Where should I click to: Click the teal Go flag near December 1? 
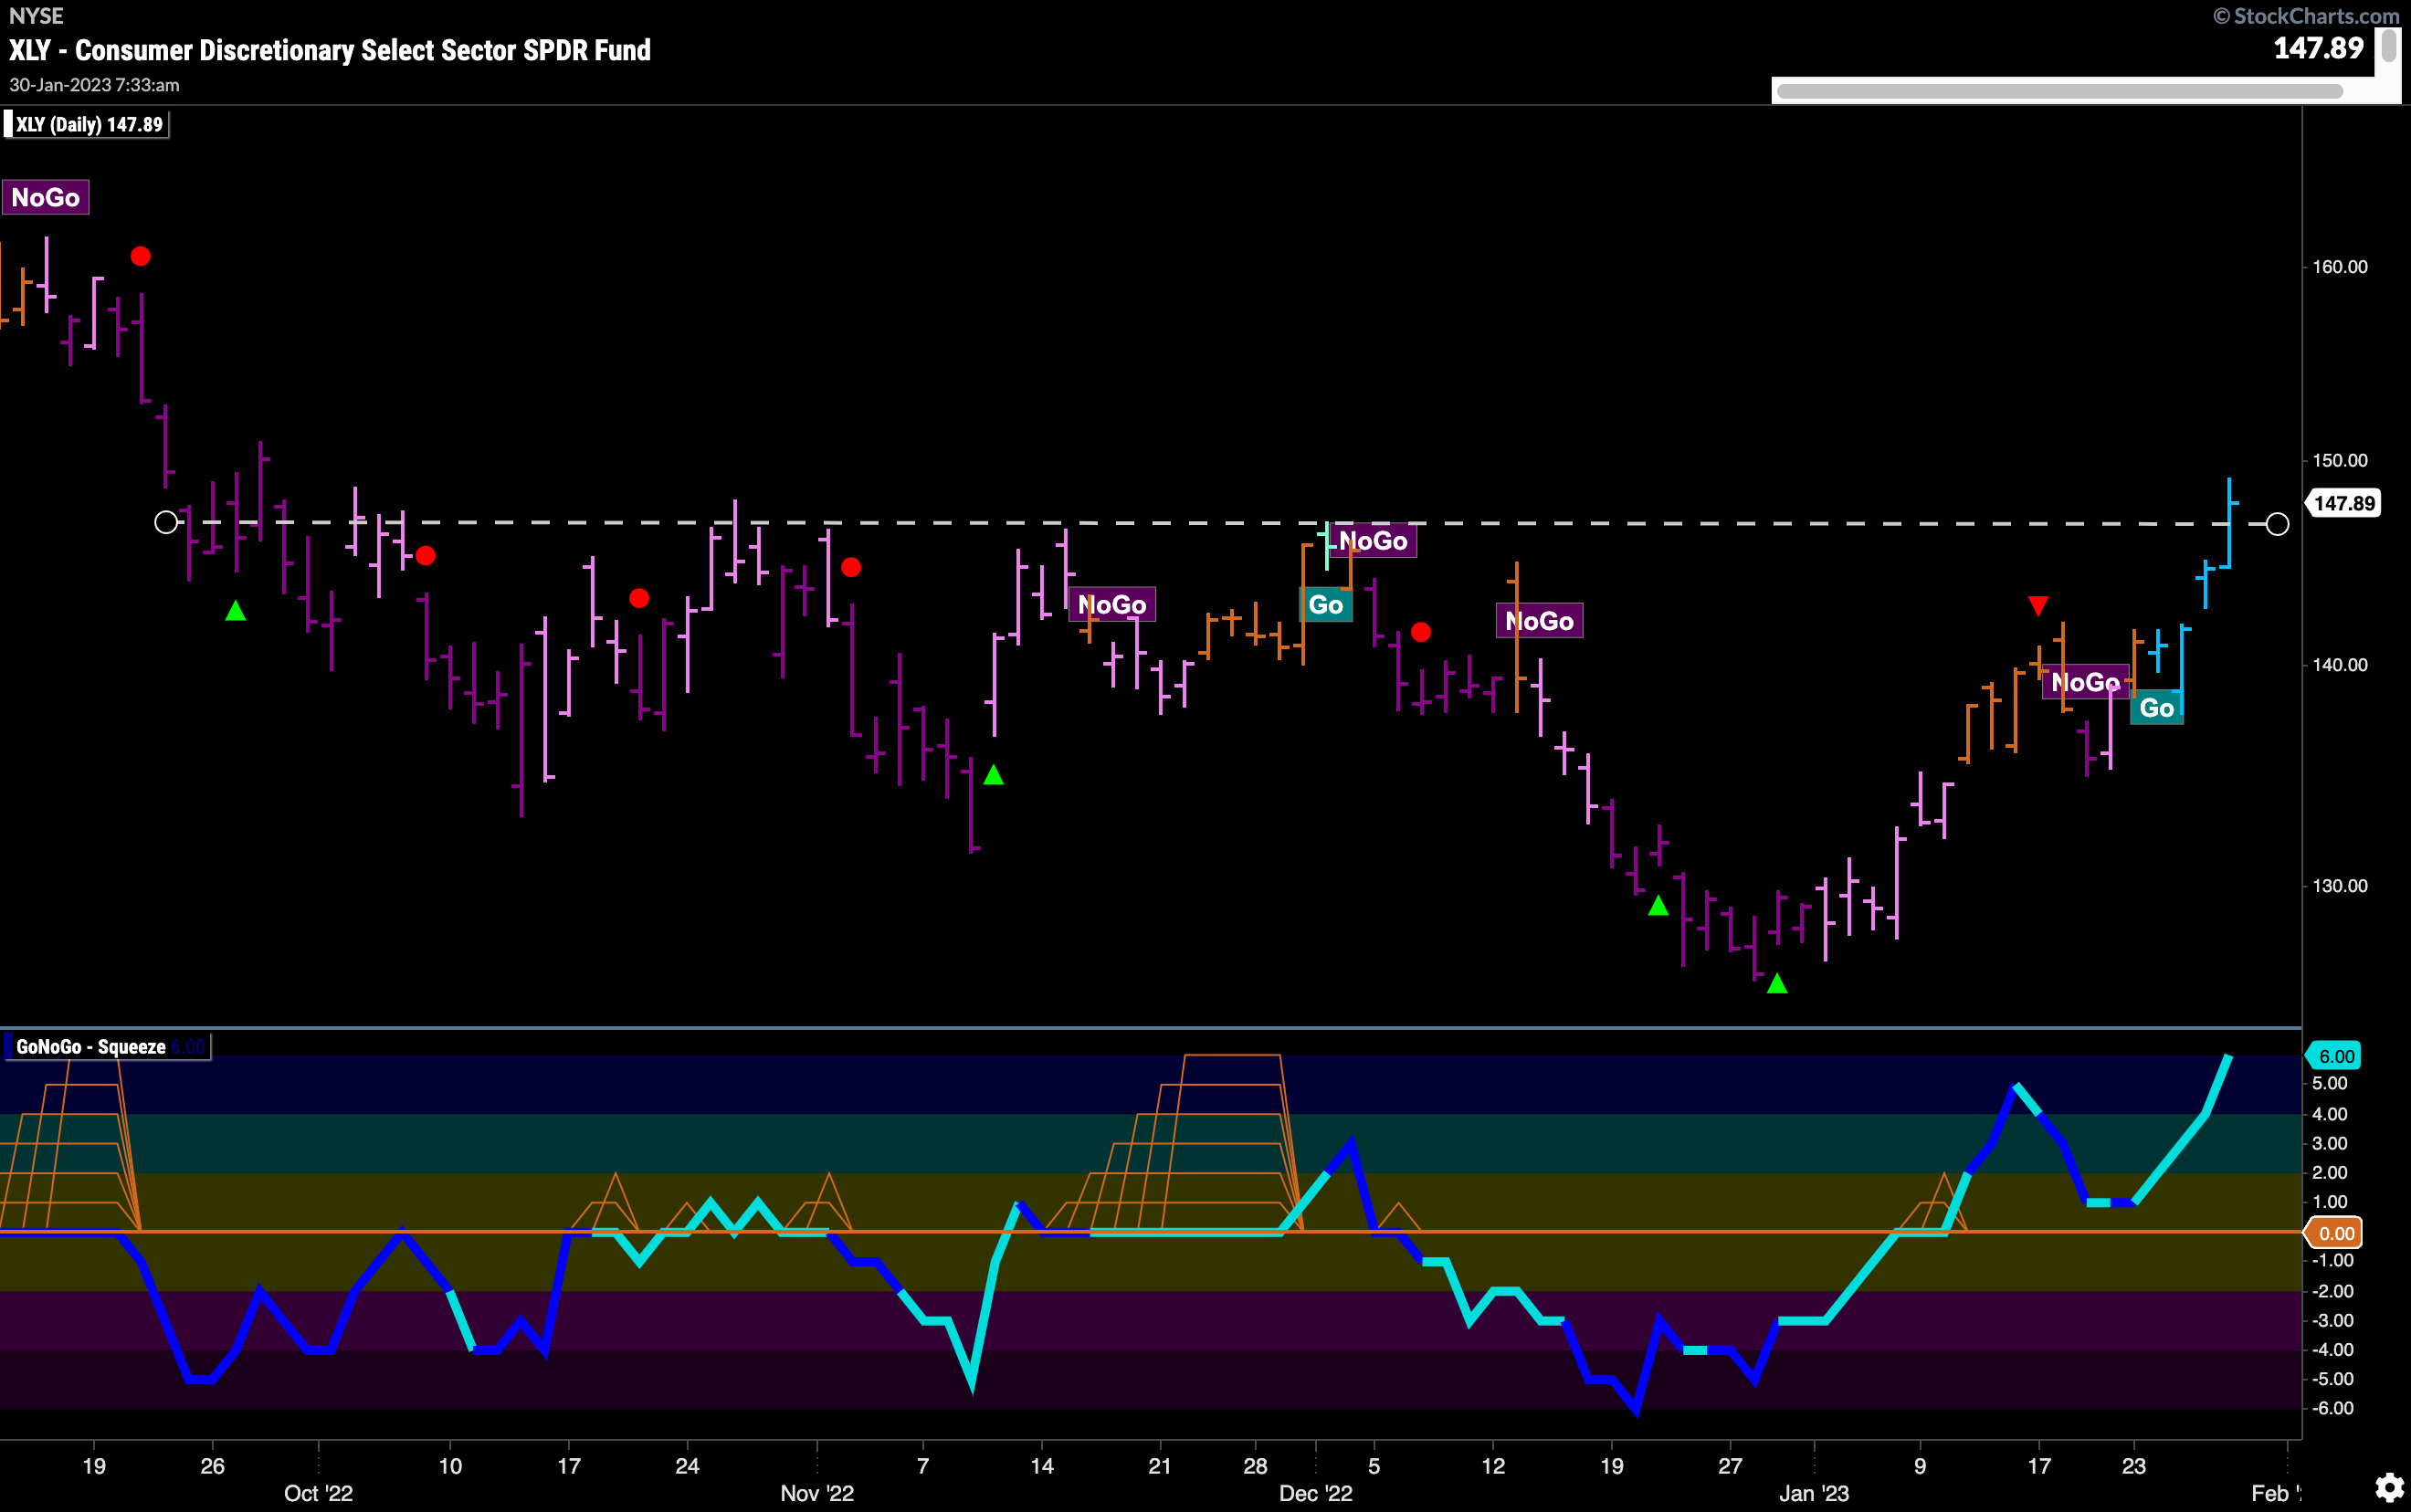pos(1325,604)
